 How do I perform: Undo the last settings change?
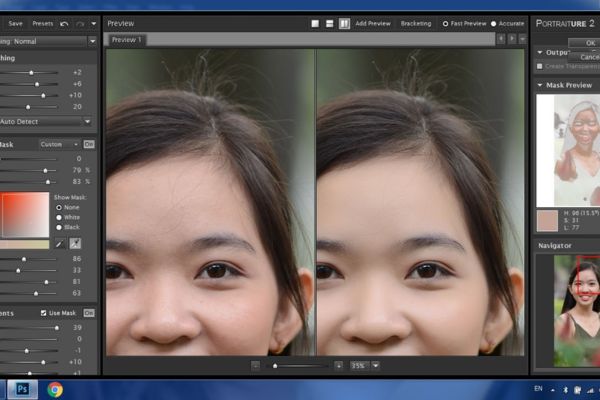tap(64, 24)
